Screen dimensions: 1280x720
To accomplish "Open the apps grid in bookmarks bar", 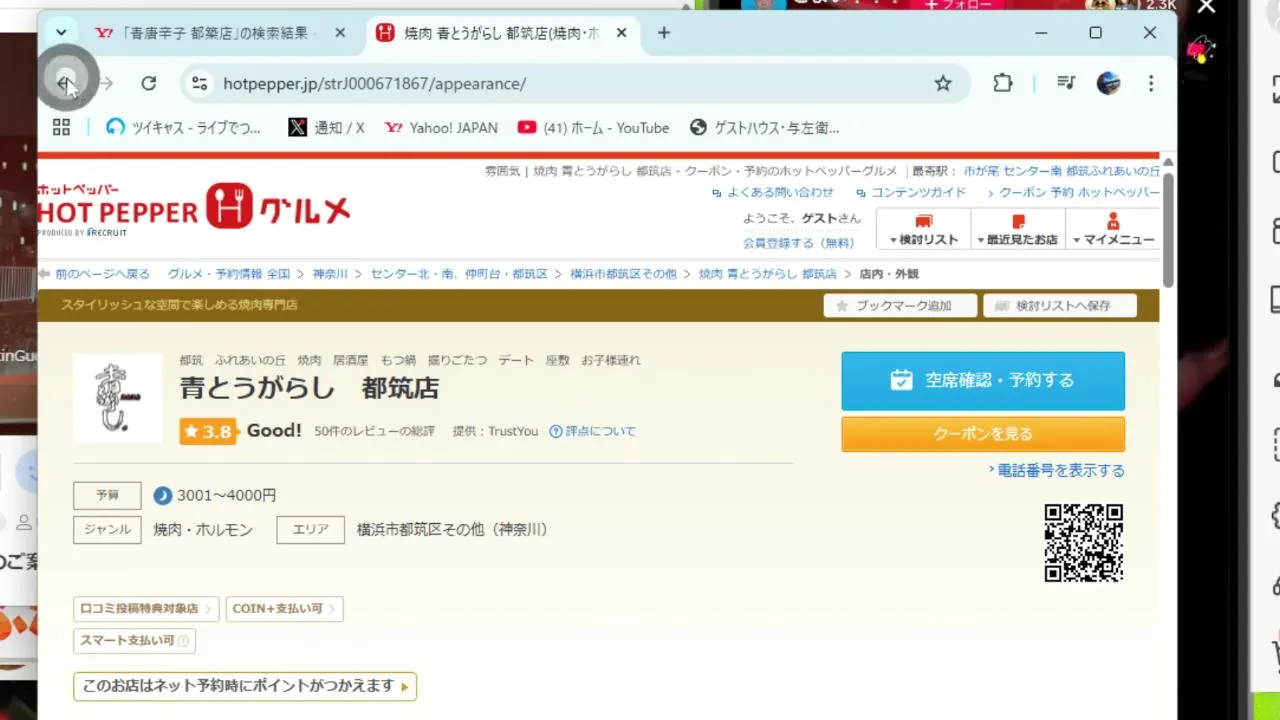I will click(61, 127).
